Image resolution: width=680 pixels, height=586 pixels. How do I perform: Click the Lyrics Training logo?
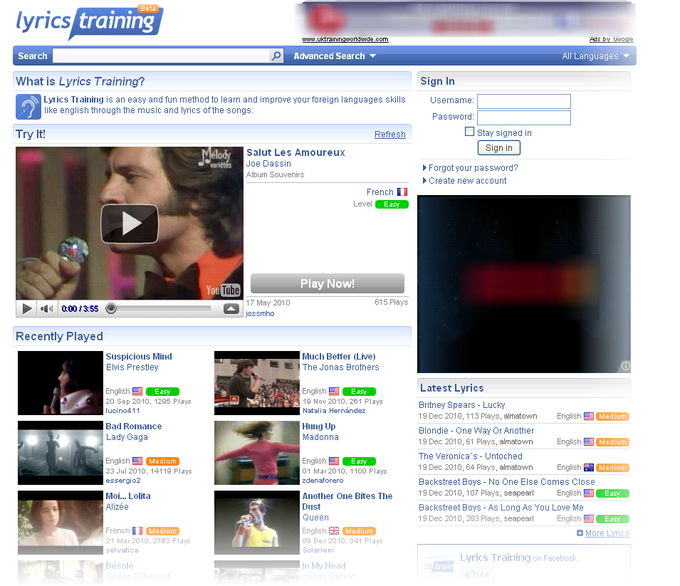(x=89, y=22)
